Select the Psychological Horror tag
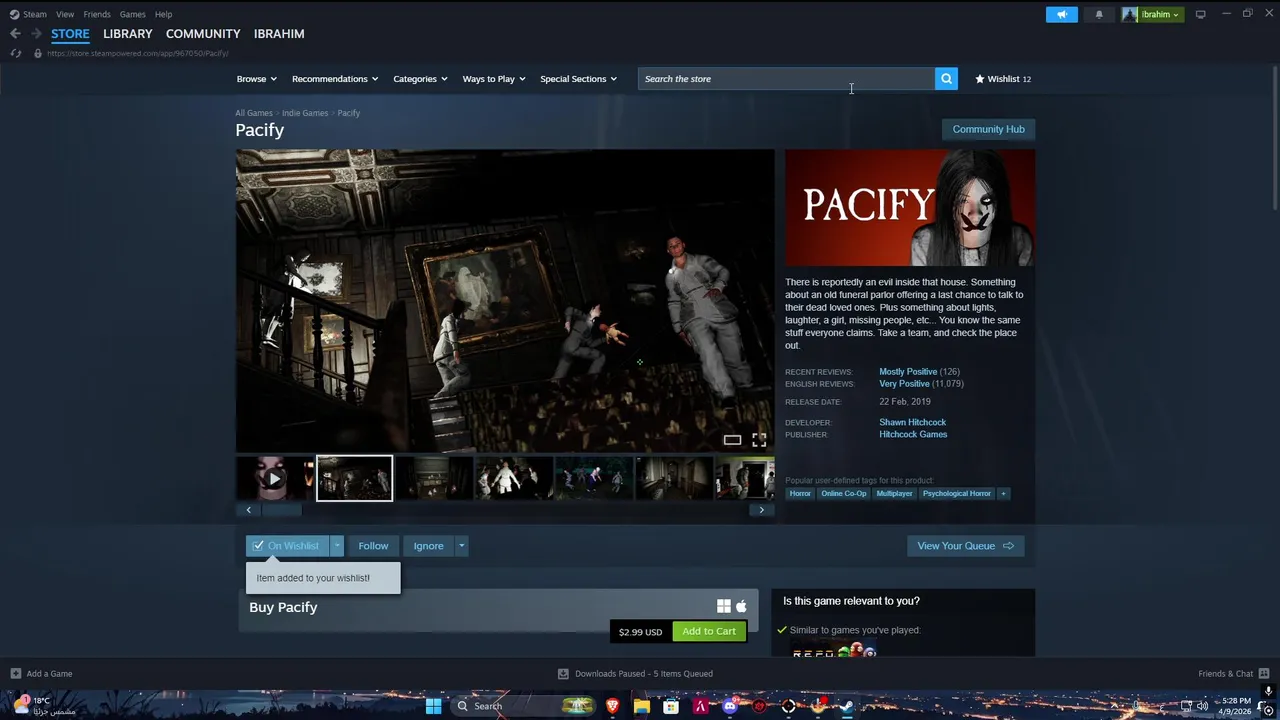Screen dimensions: 1280x720 pos(957,493)
